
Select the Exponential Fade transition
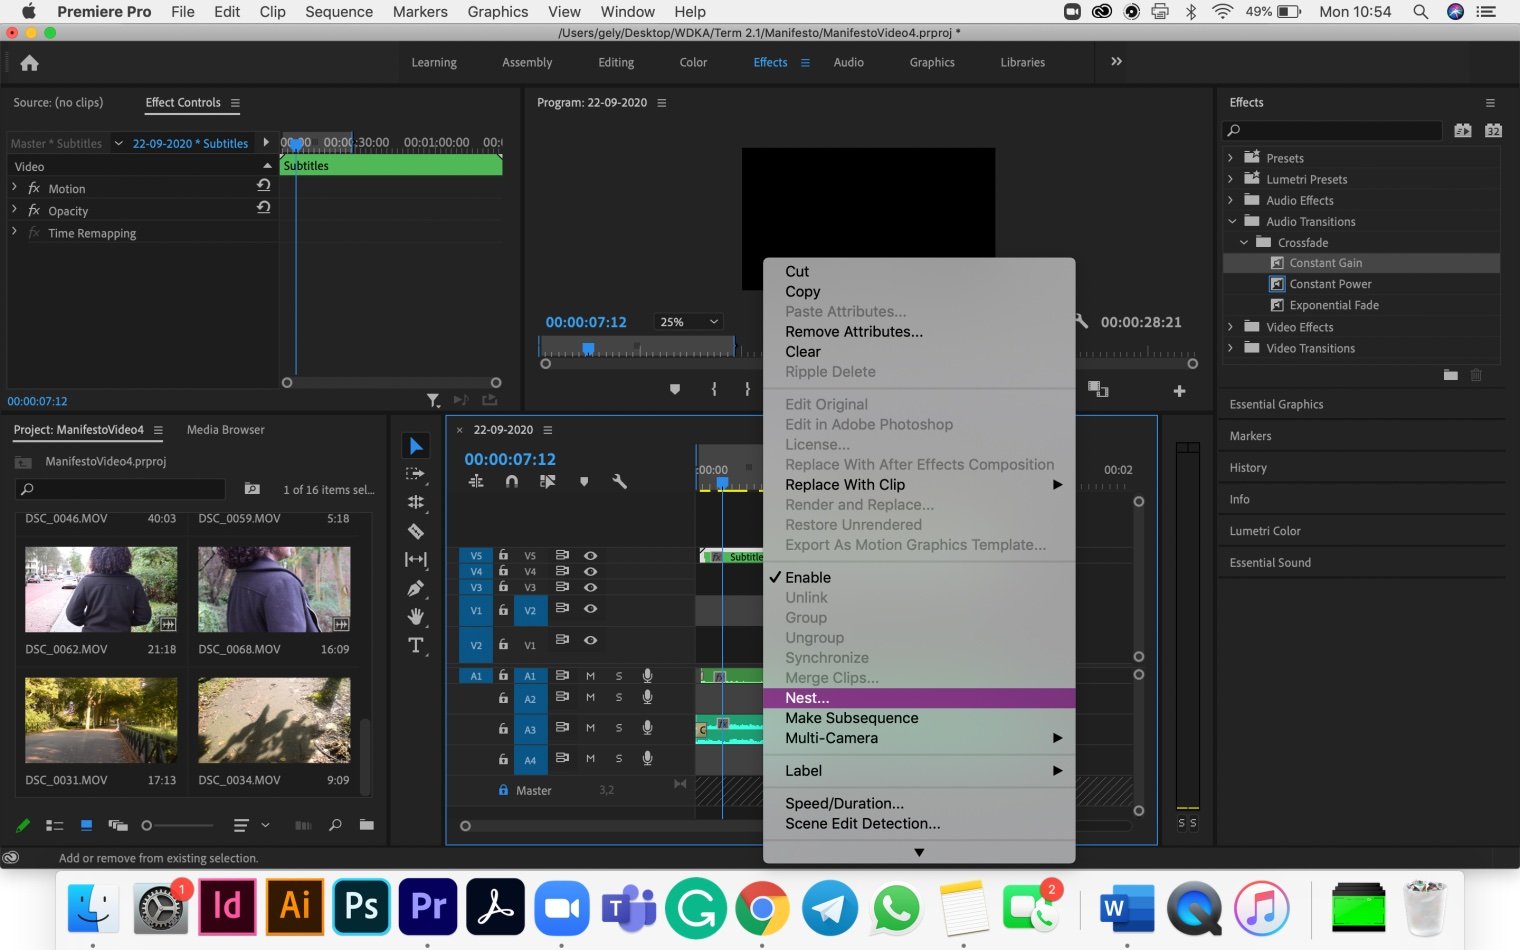point(1334,305)
